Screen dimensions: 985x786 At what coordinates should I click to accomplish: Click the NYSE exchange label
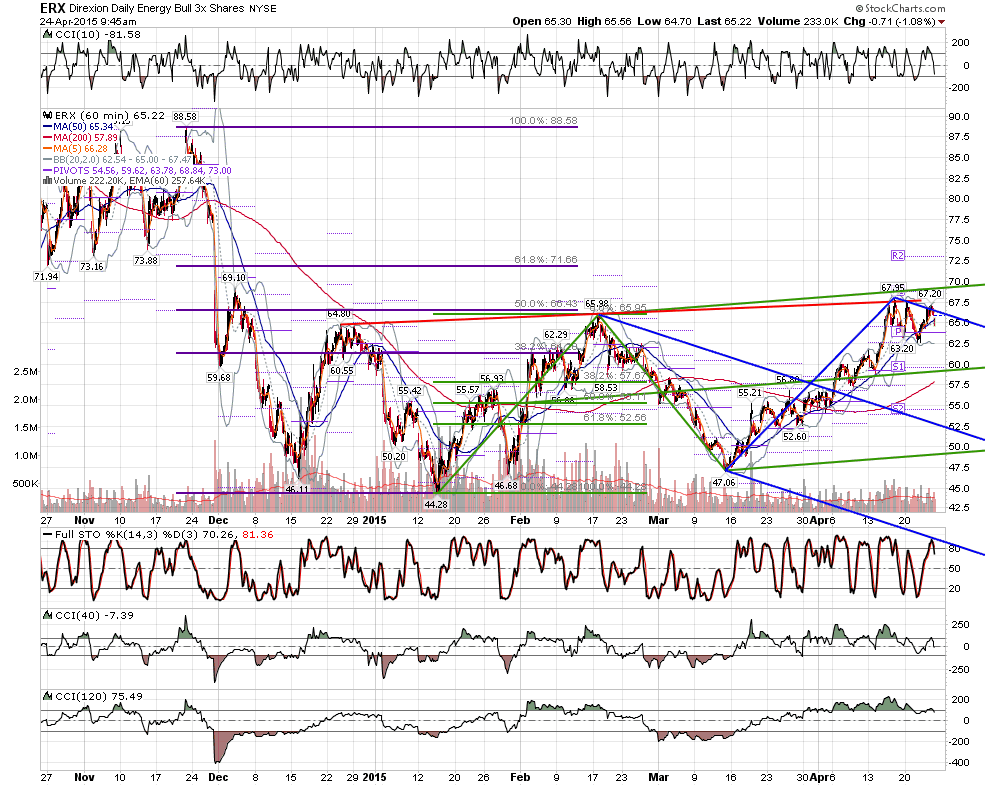click(x=263, y=9)
